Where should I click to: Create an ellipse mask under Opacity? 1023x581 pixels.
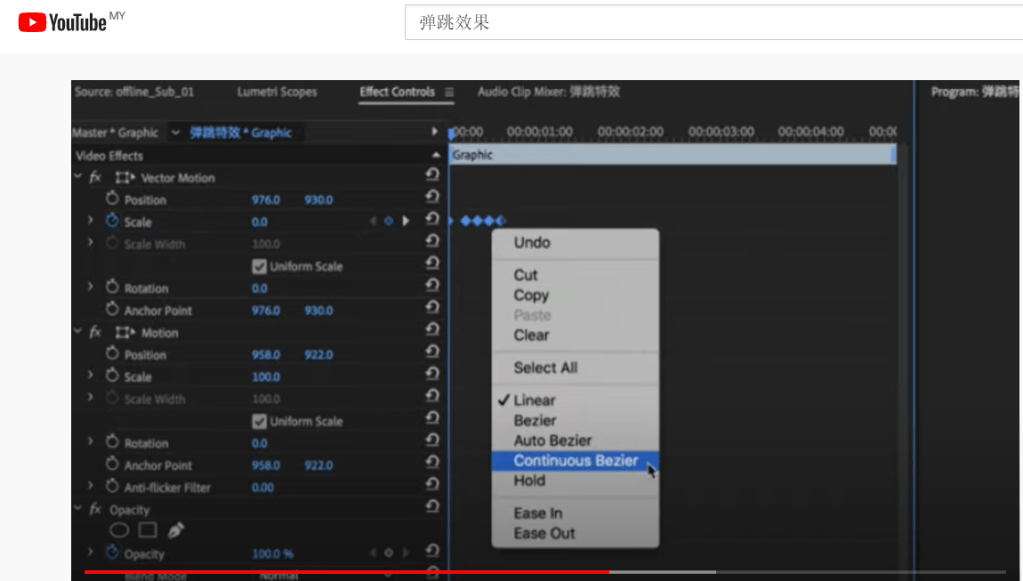(x=119, y=530)
